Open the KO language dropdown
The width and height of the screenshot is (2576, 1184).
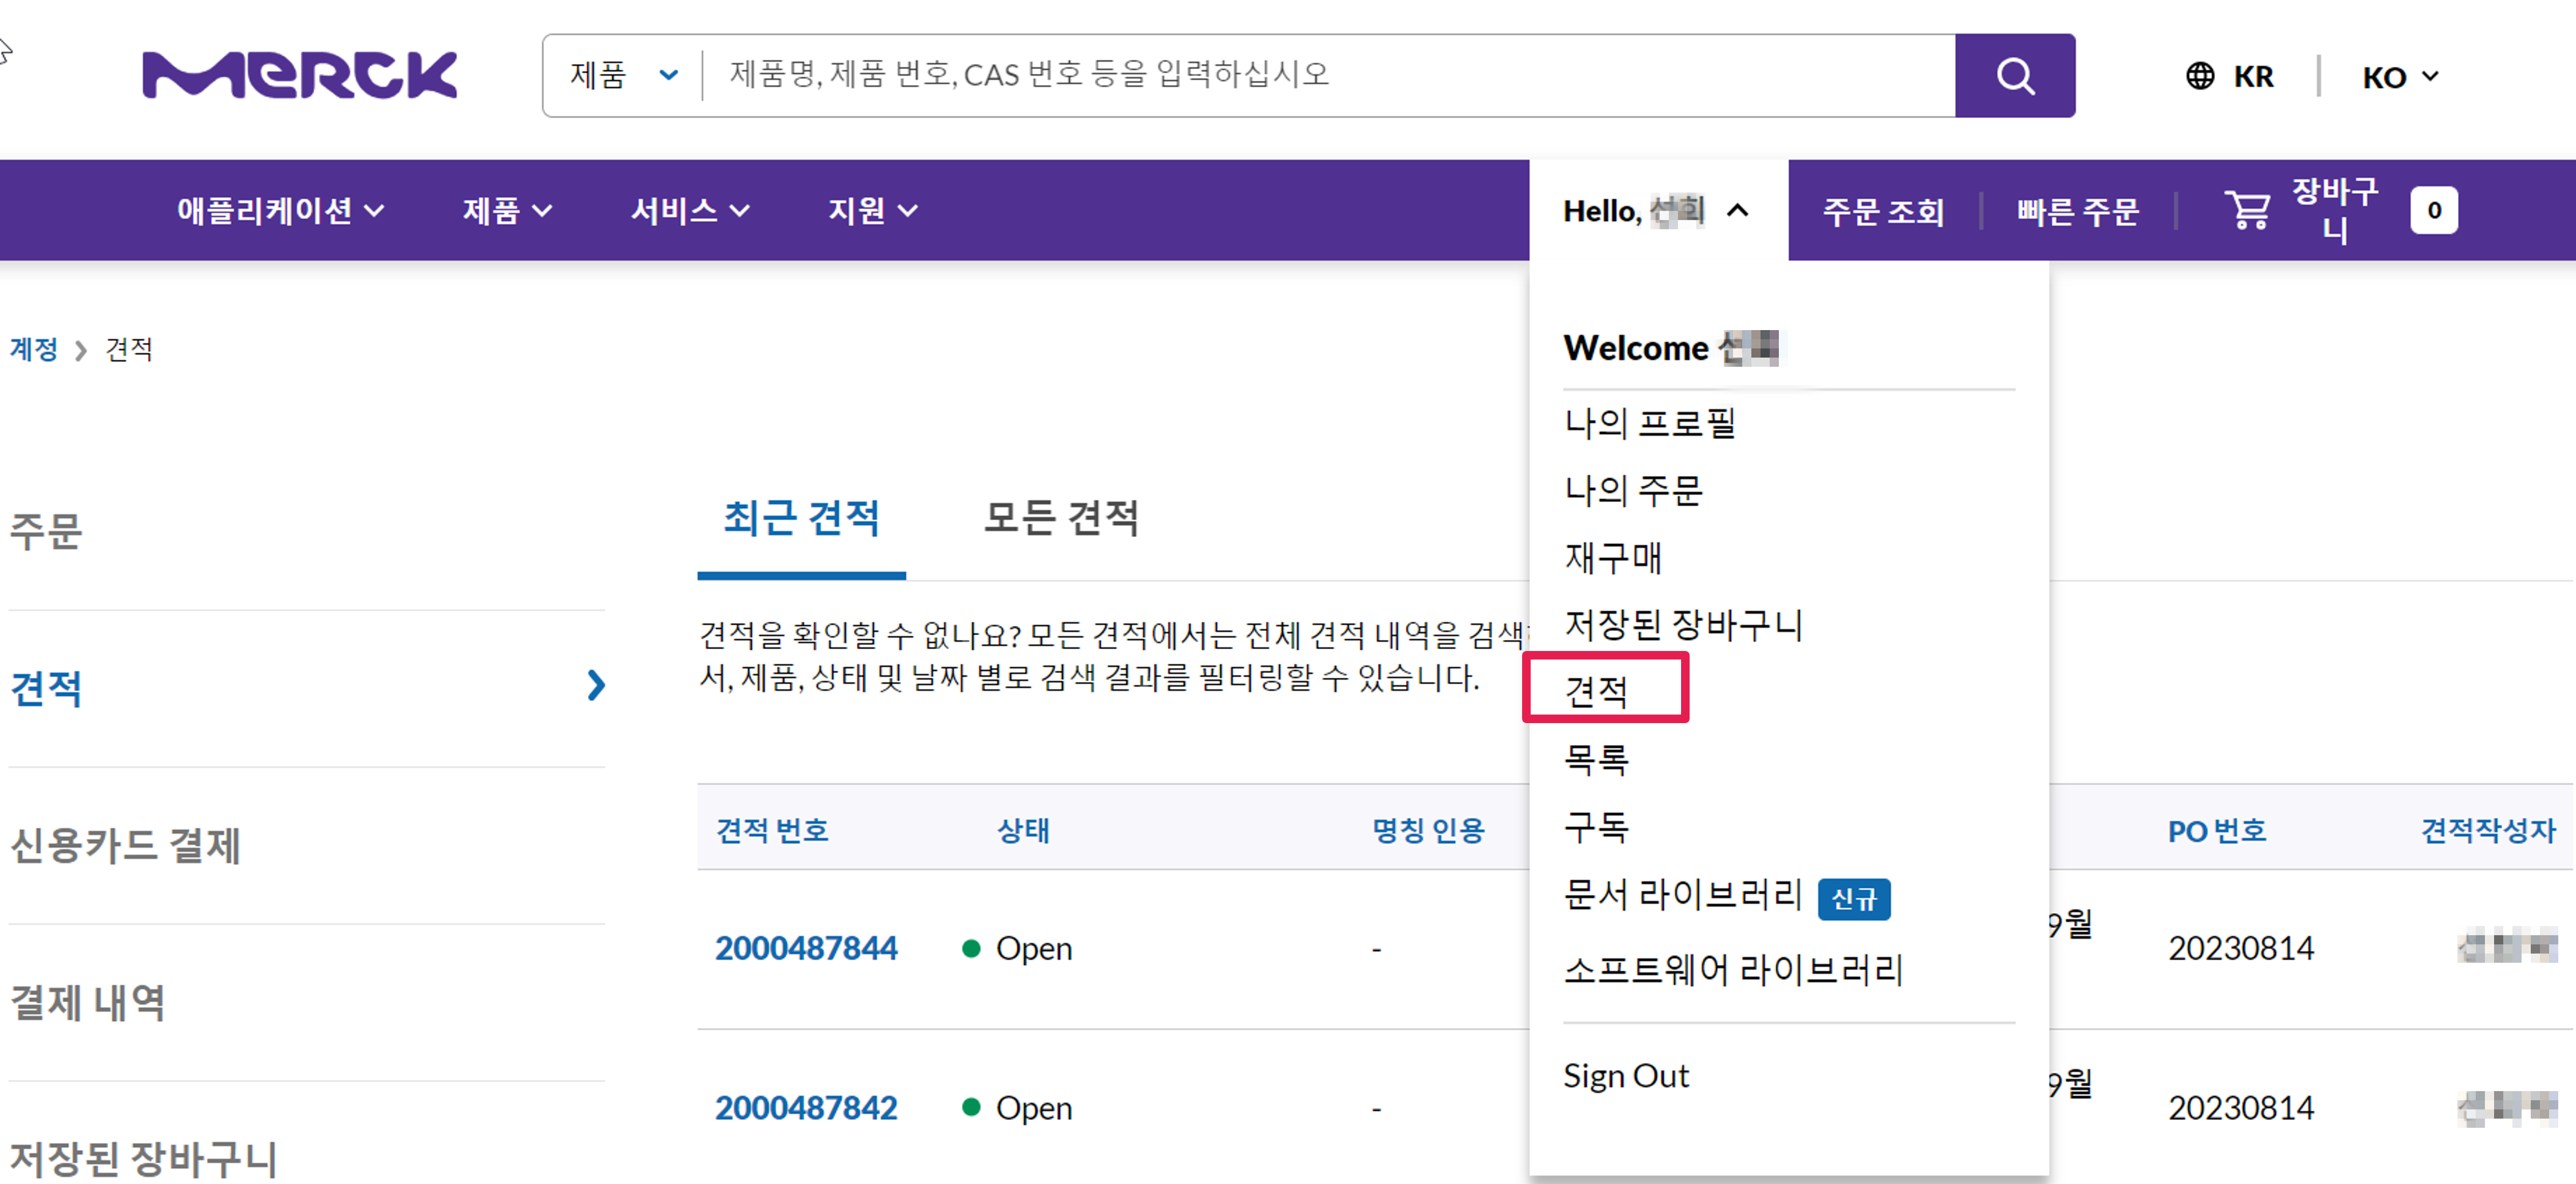(x=2400, y=77)
